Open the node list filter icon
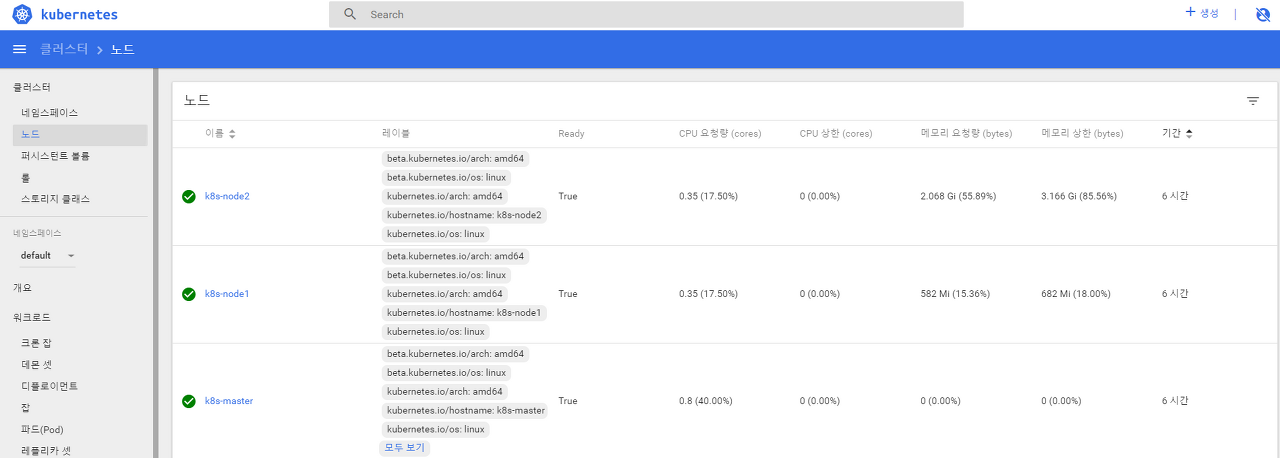Image resolution: width=1280 pixels, height=458 pixels. pos(1253,101)
